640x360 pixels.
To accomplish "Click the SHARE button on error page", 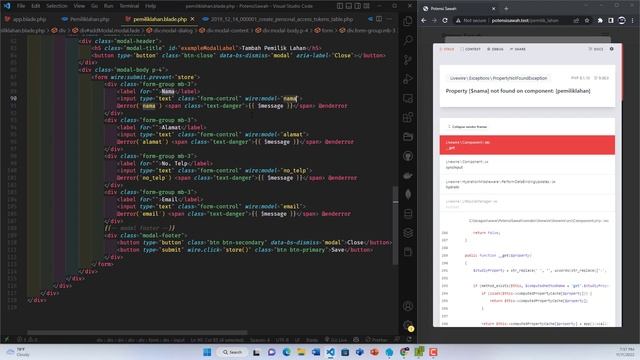I will click(x=518, y=49).
